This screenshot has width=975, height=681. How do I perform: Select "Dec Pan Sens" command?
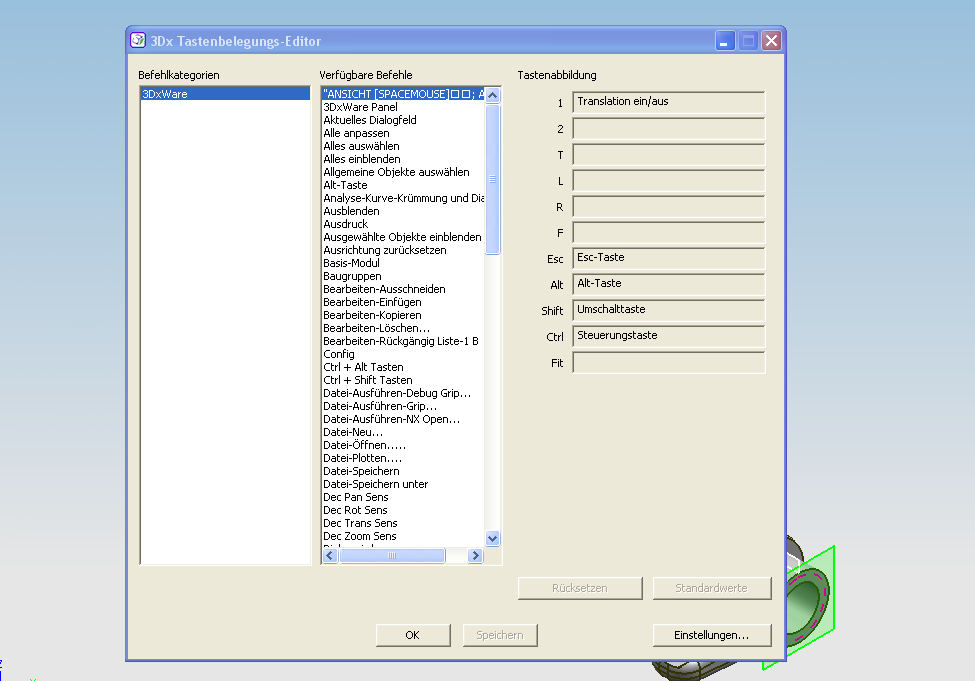[402, 498]
